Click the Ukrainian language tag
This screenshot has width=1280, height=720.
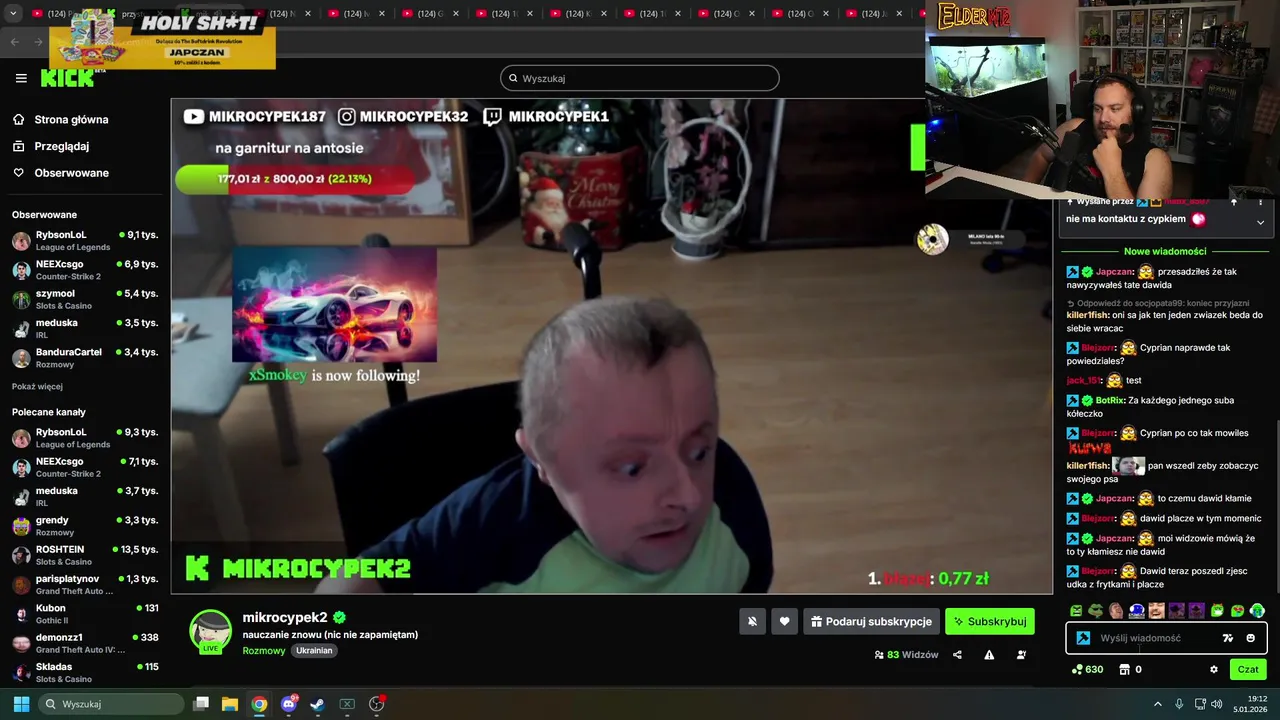click(314, 650)
